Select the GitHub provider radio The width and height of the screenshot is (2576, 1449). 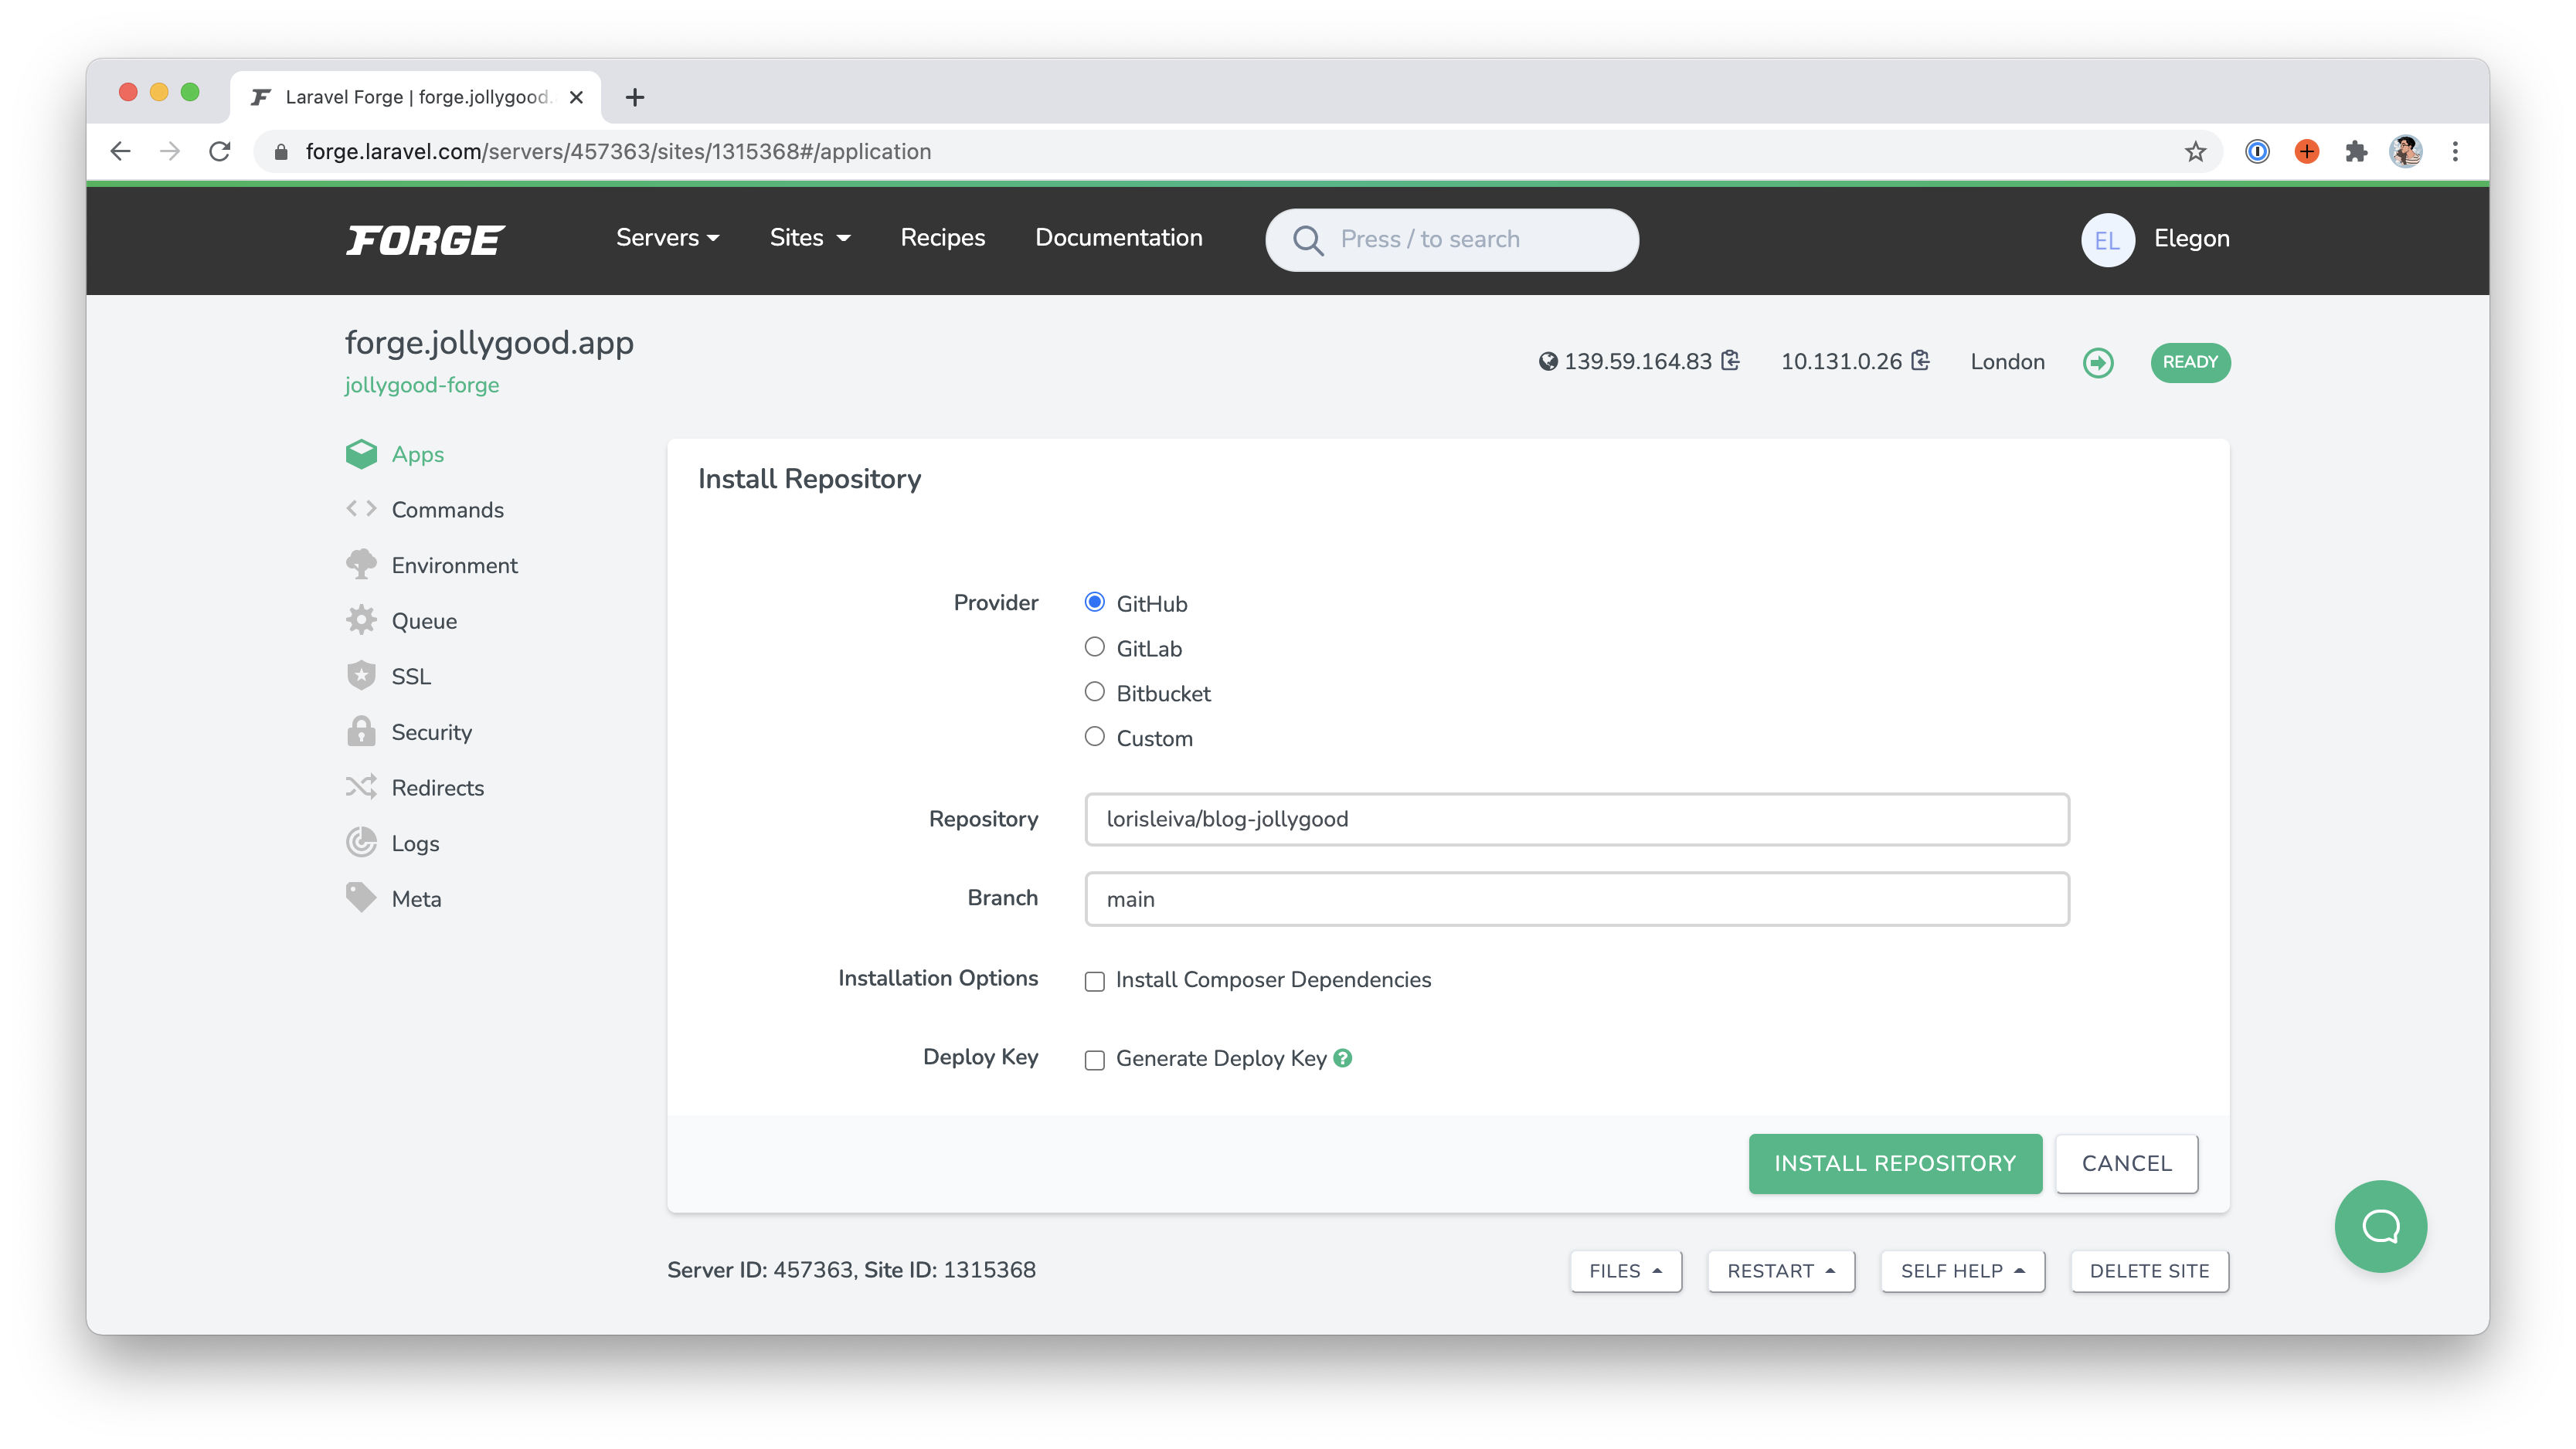click(x=1094, y=602)
